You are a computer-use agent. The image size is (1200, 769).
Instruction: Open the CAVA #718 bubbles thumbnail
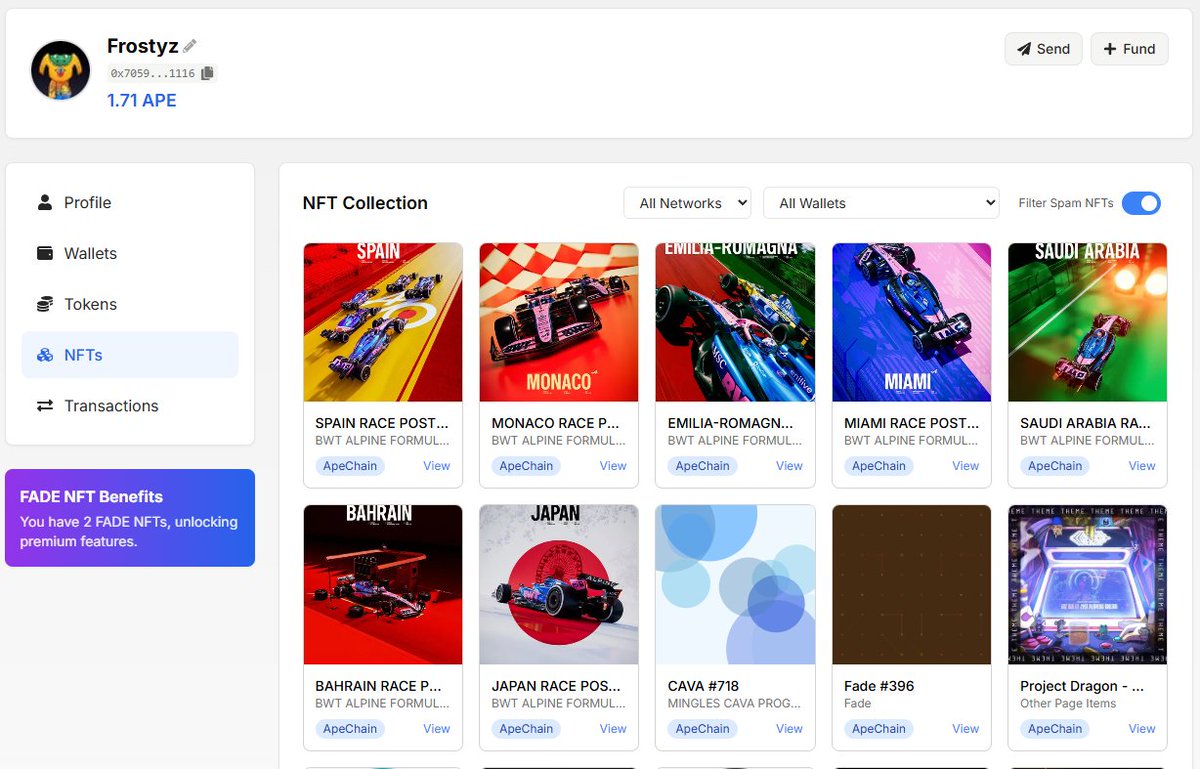coord(735,585)
